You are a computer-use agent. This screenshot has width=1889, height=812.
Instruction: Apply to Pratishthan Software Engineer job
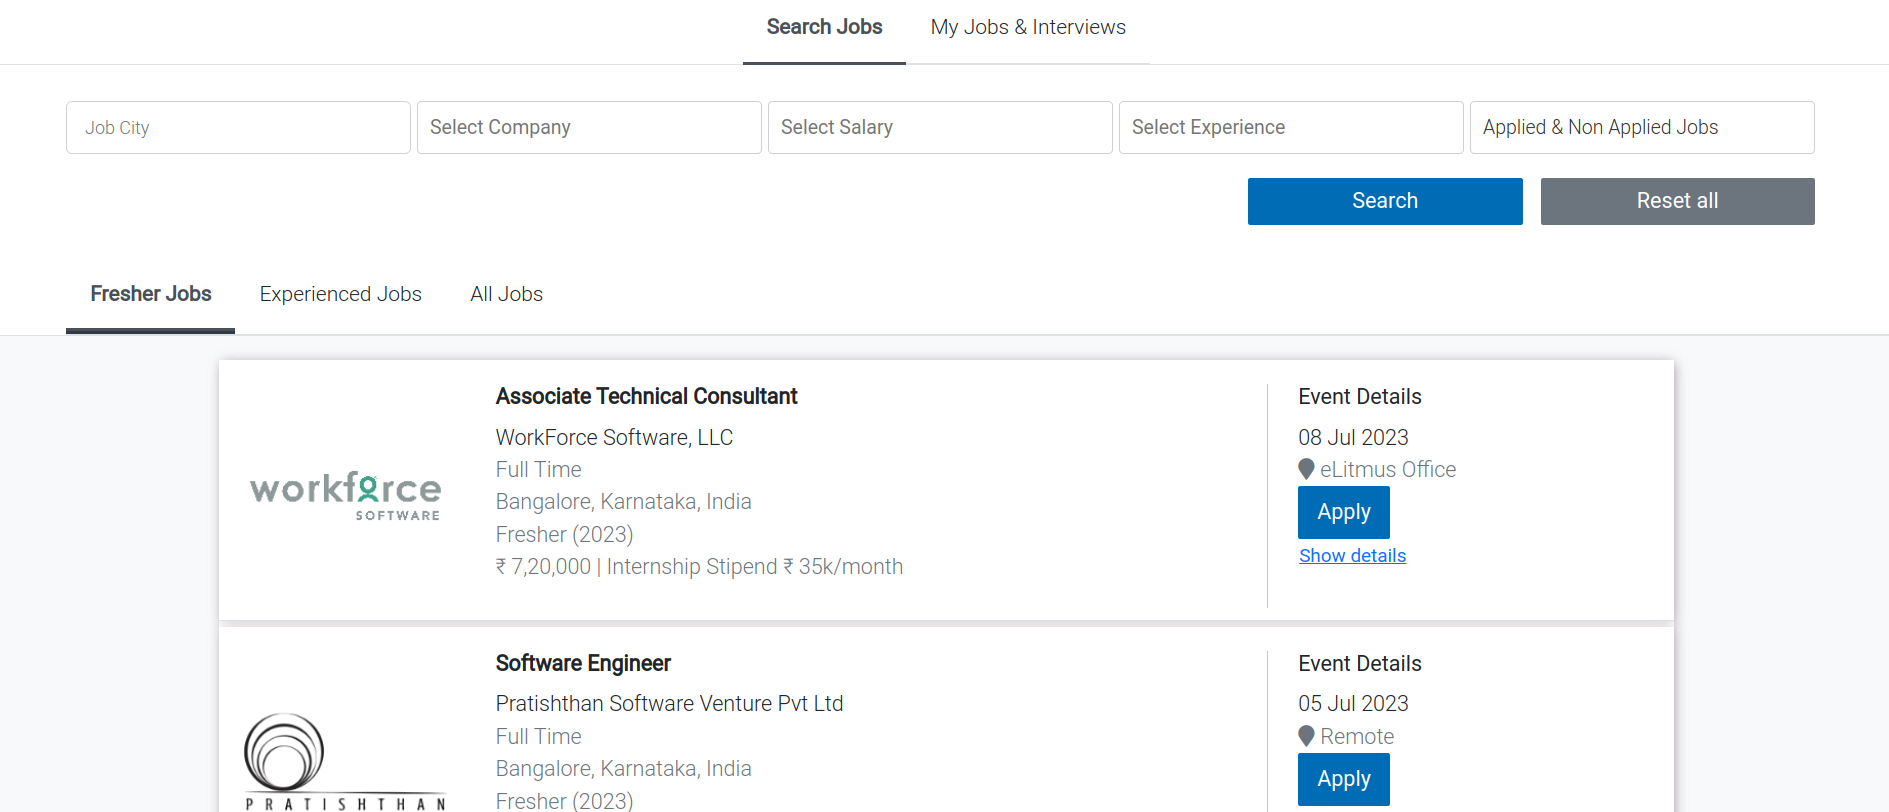[x=1343, y=779]
